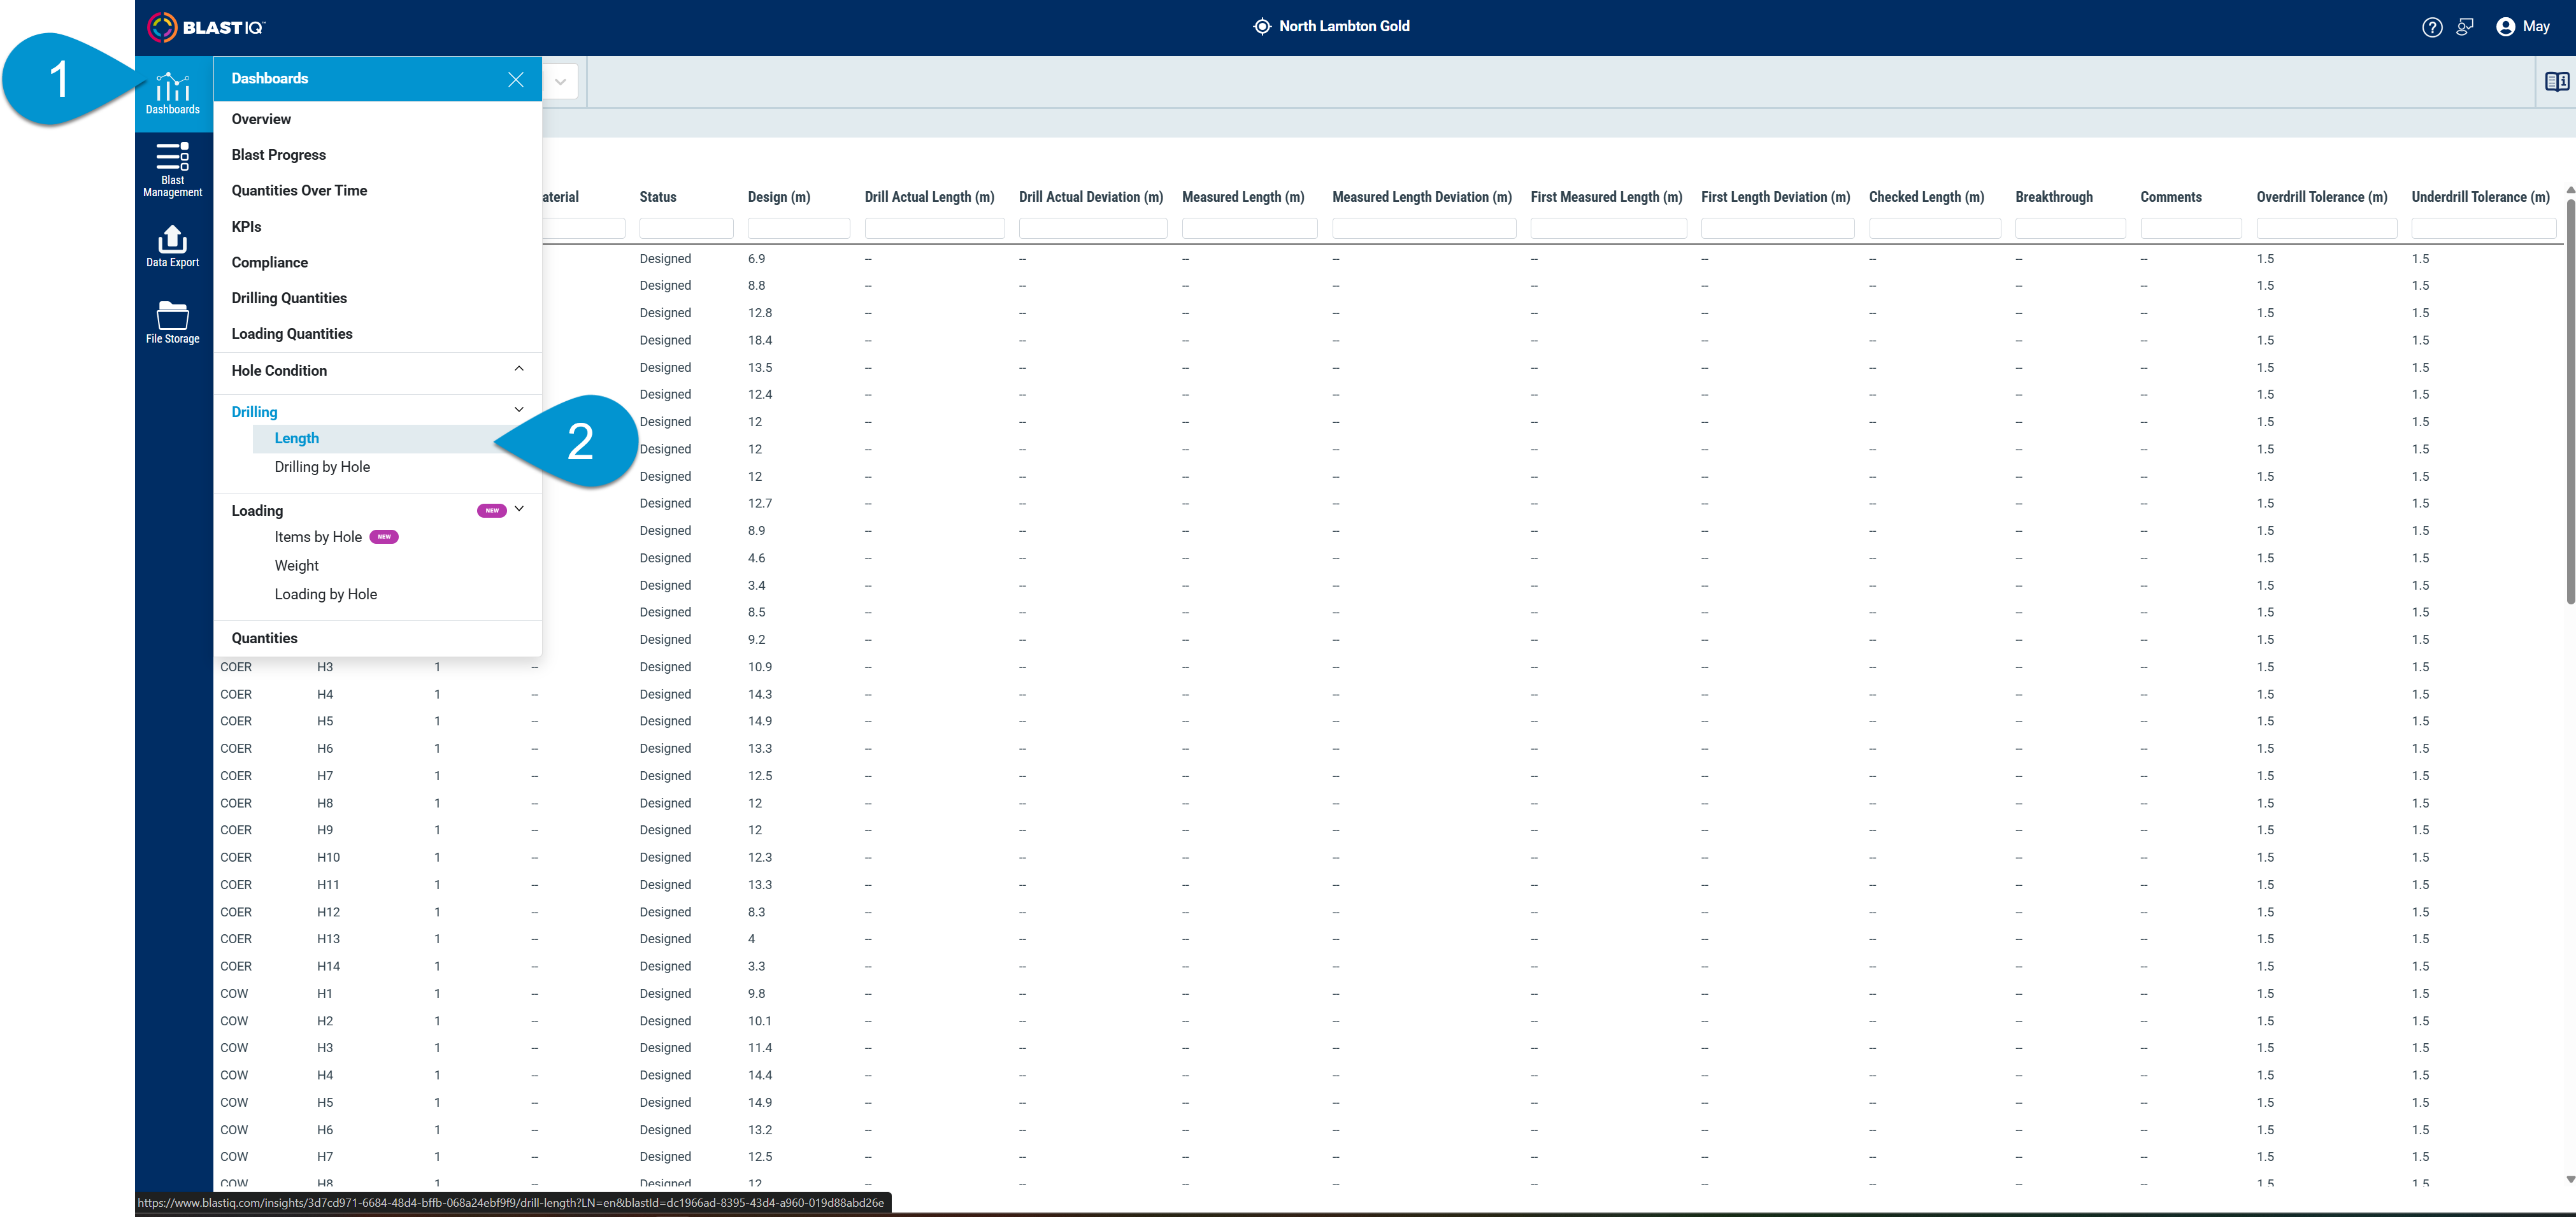The height and width of the screenshot is (1217, 2576).
Task: Open the Data Export sidebar icon
Action: [173, 246]
